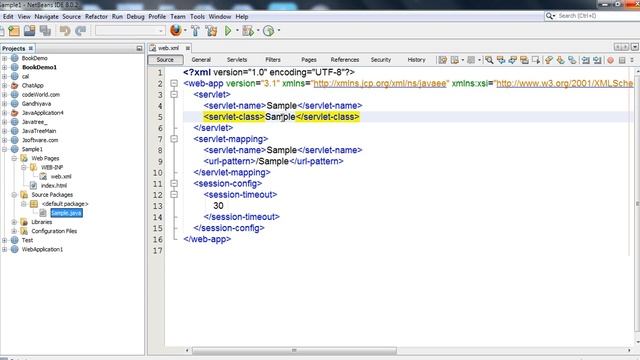Click the Shift Line Left editor icon
Image resolution: width=640 pixels, height=360 pixels.
586,60
